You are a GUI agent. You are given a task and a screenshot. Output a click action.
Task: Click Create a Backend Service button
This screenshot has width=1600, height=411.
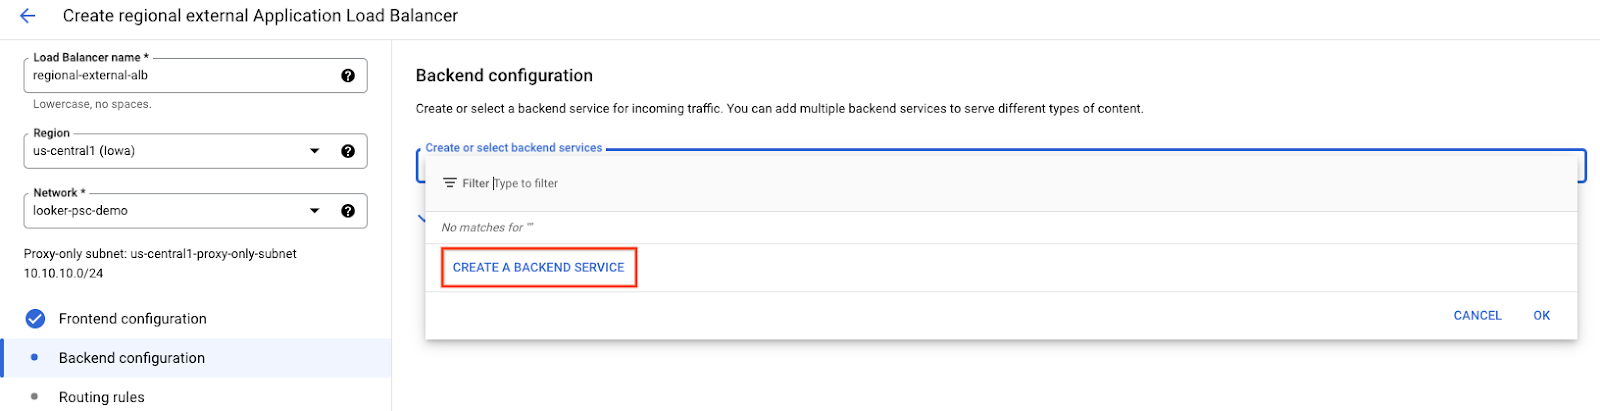pos(538,268)
